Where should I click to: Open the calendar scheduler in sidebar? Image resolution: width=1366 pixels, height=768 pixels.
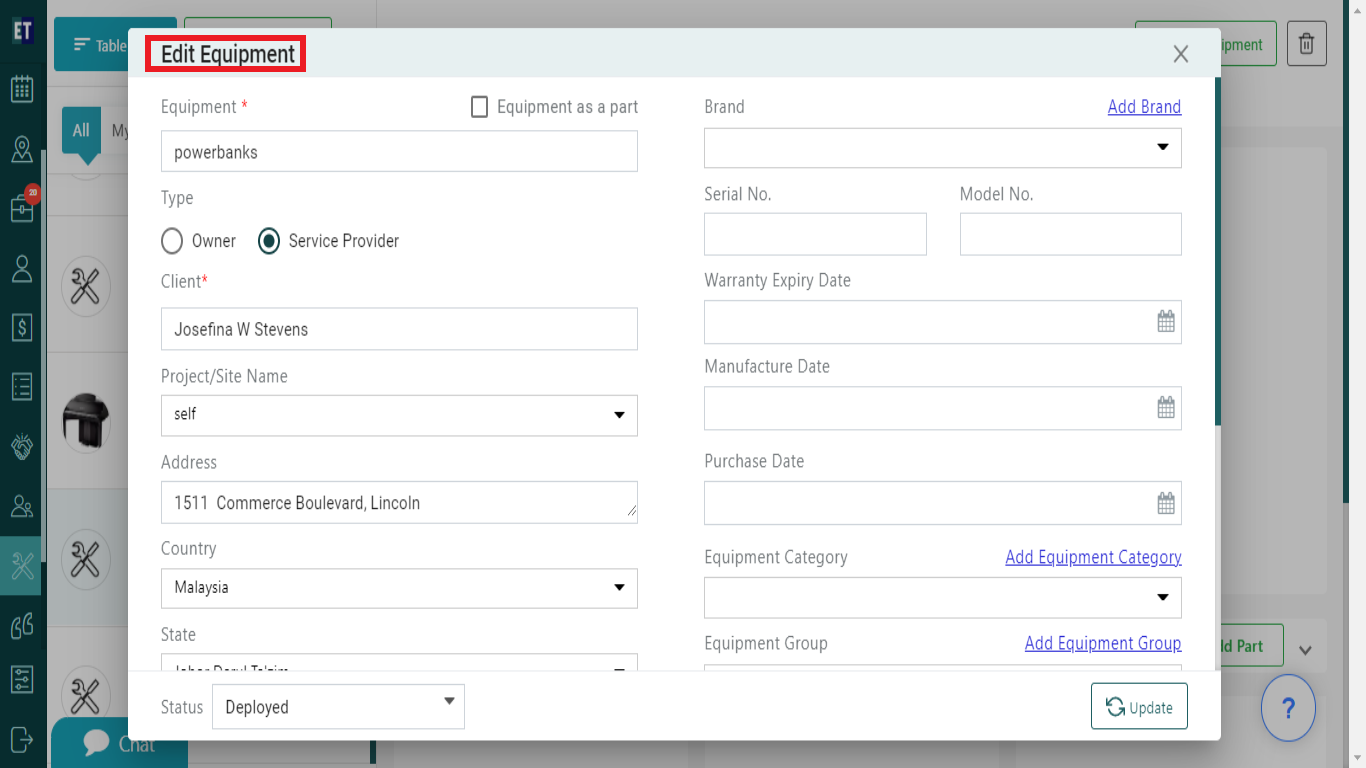click(22, 89)
